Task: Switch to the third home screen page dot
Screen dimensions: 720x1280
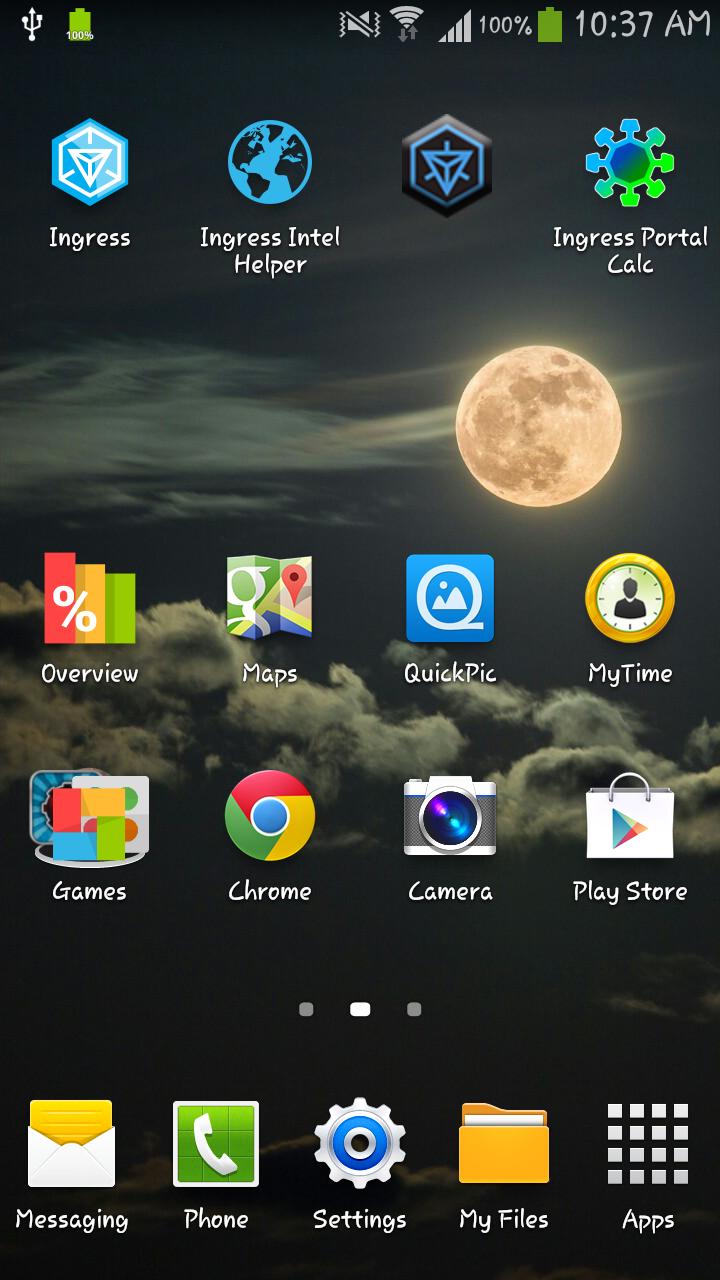Action: tap(414, 1010)
